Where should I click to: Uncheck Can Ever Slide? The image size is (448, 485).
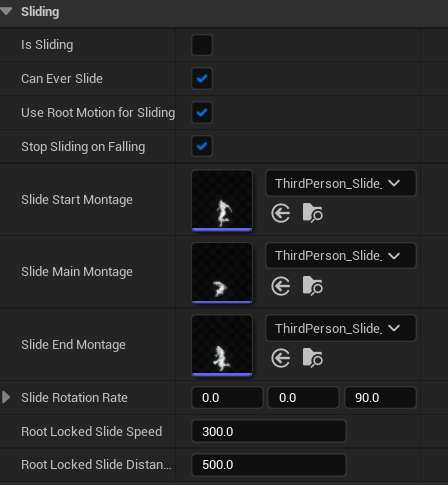[x=202, y=79]
